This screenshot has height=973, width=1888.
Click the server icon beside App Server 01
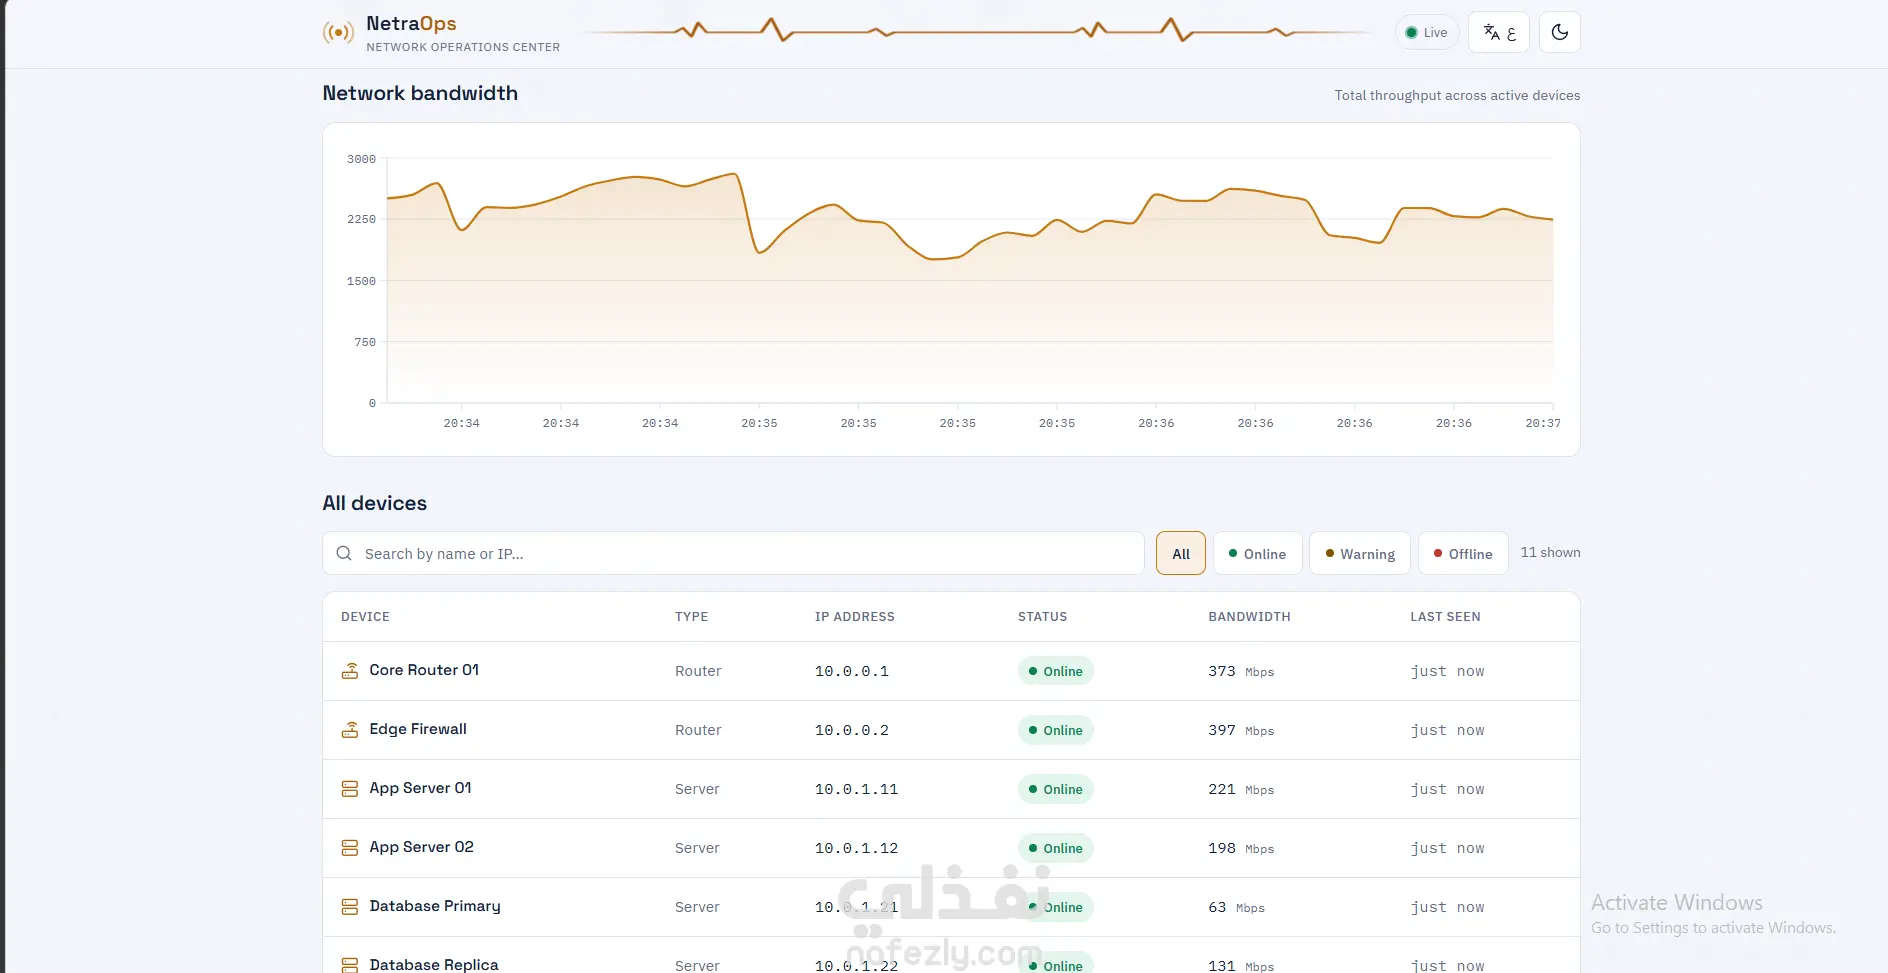click(350, 789)
